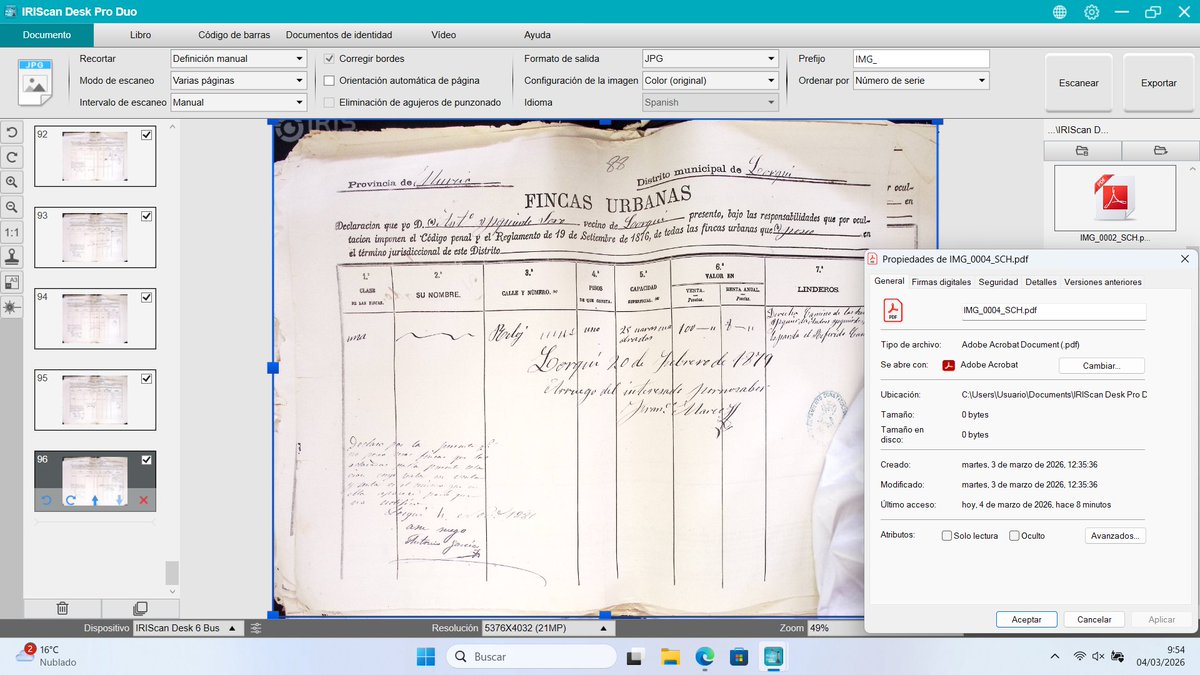Open Recortar dropdown
The image size is (1200, 675).
point(238,59)
